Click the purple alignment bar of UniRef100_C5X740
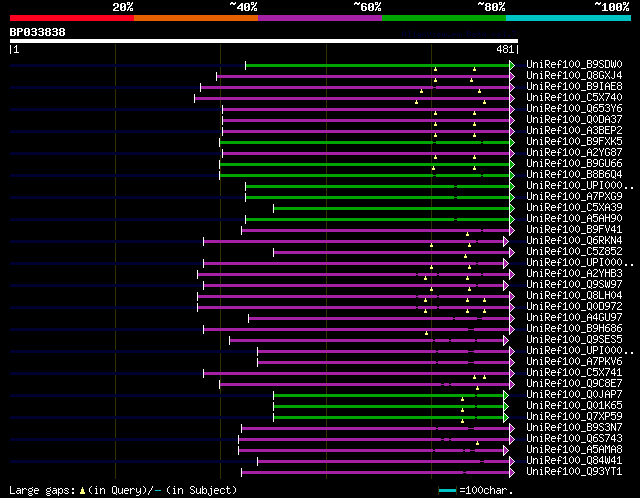Screen dimensions: 640x498 click(x=352, y=98)
